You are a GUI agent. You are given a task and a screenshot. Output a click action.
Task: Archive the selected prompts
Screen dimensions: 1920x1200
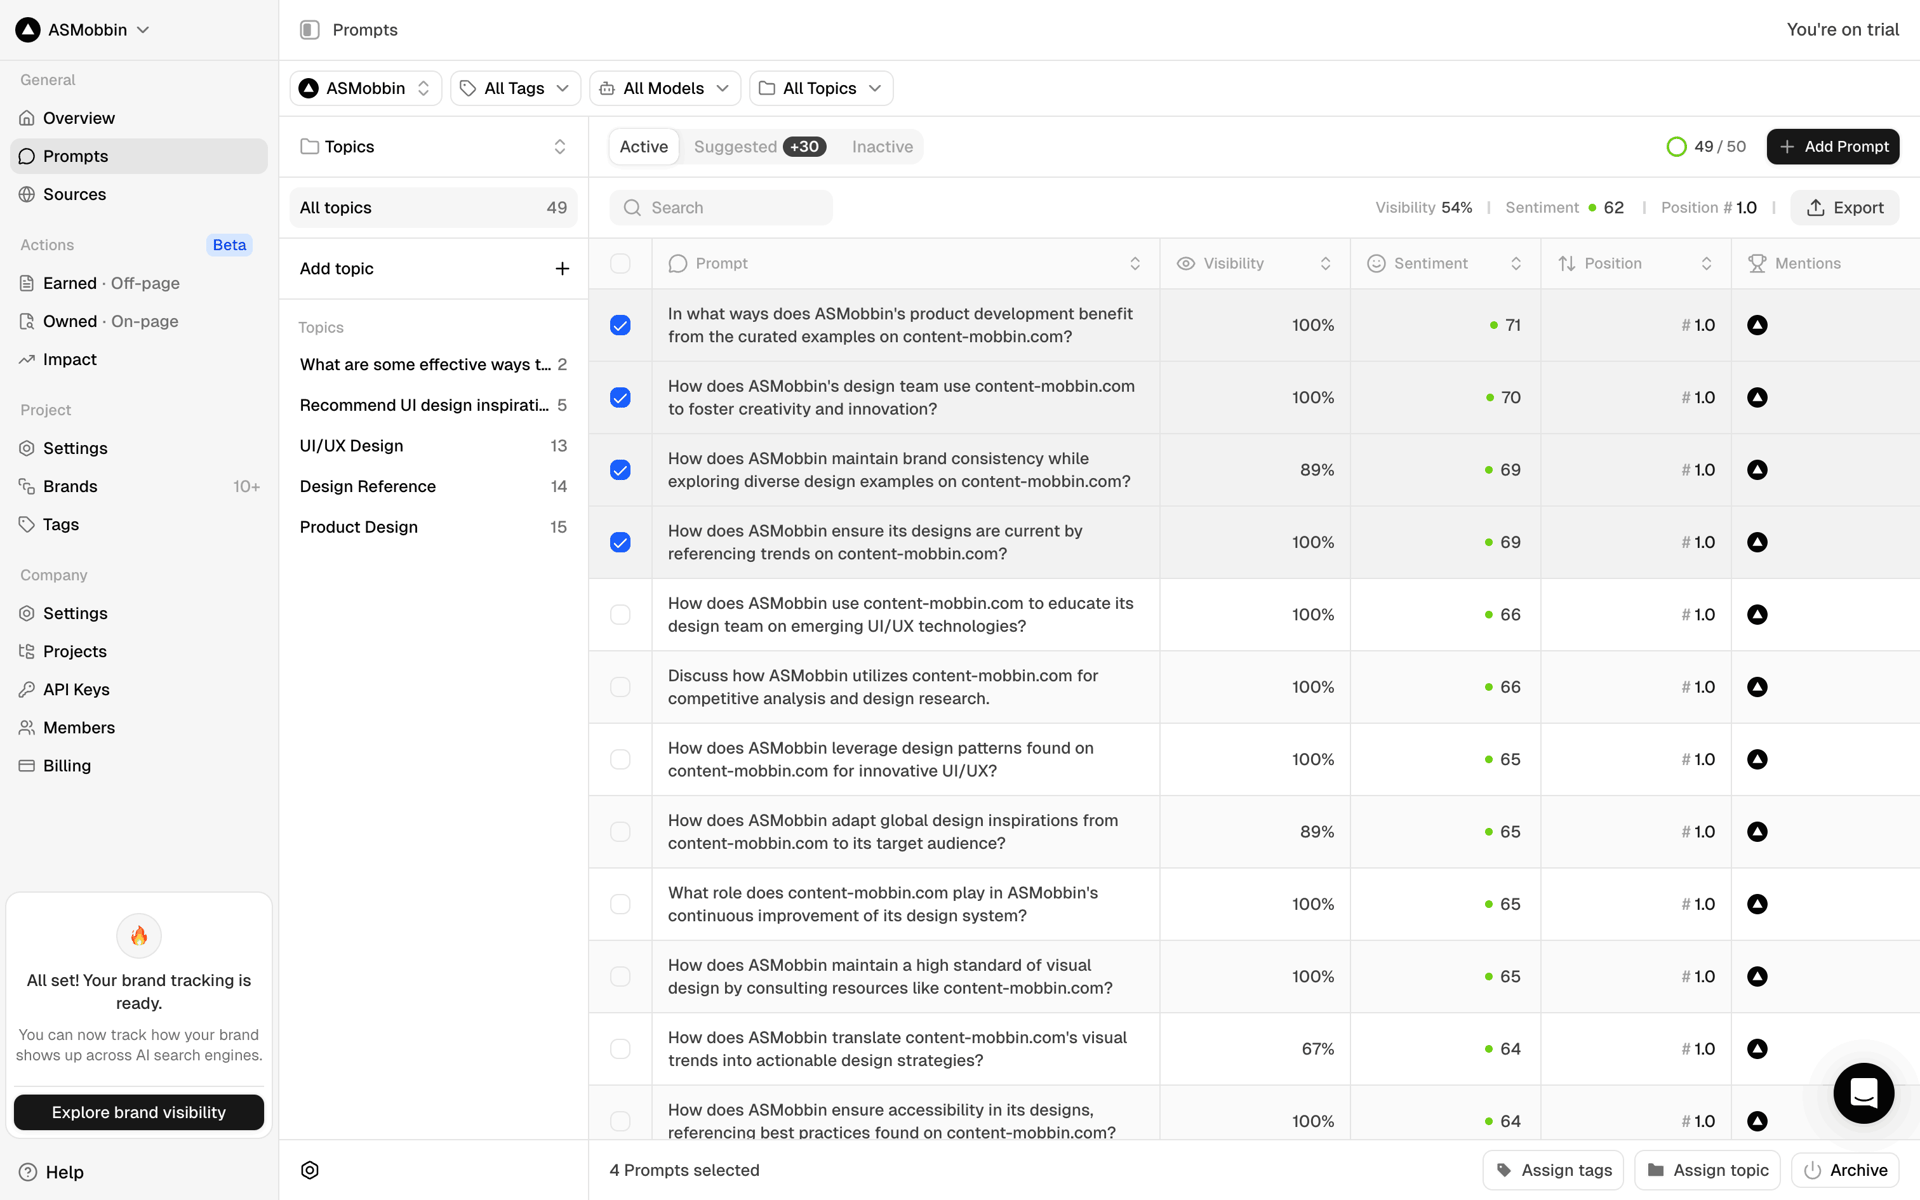1846,1170
